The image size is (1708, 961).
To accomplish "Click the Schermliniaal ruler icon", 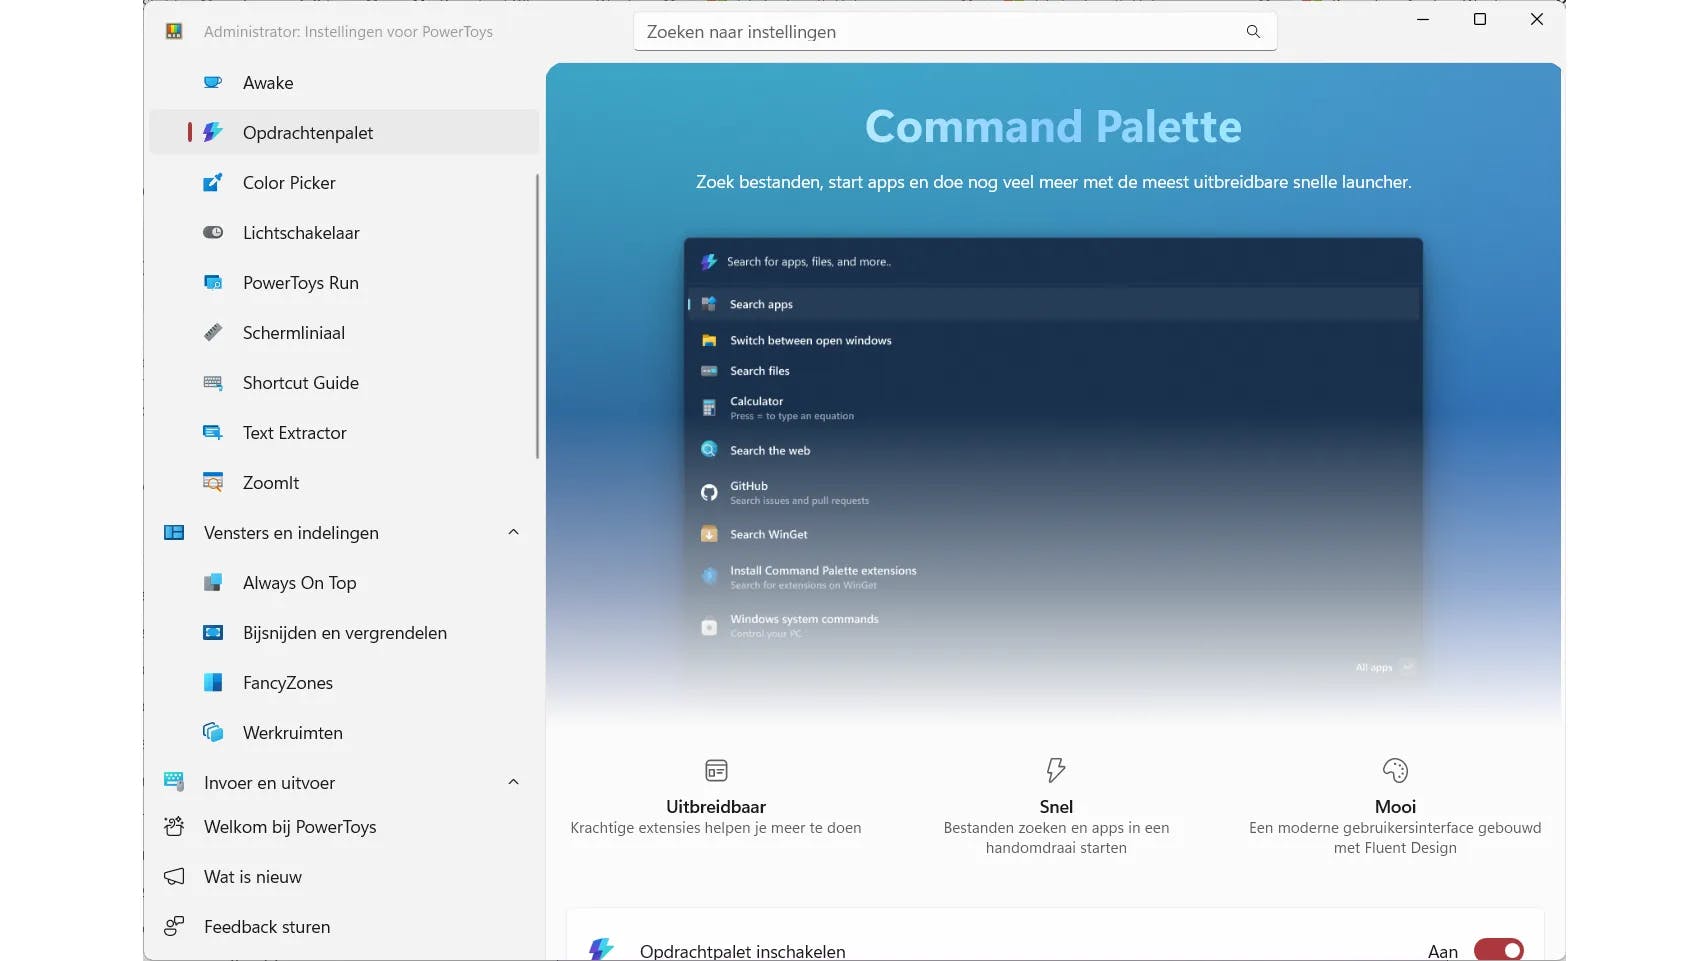I will [x=213, y=333].
